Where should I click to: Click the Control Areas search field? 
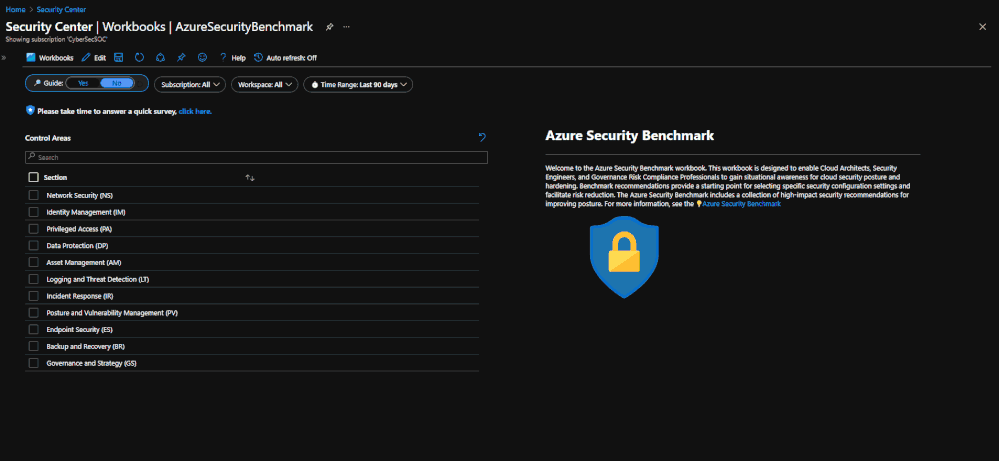[256, 157]
